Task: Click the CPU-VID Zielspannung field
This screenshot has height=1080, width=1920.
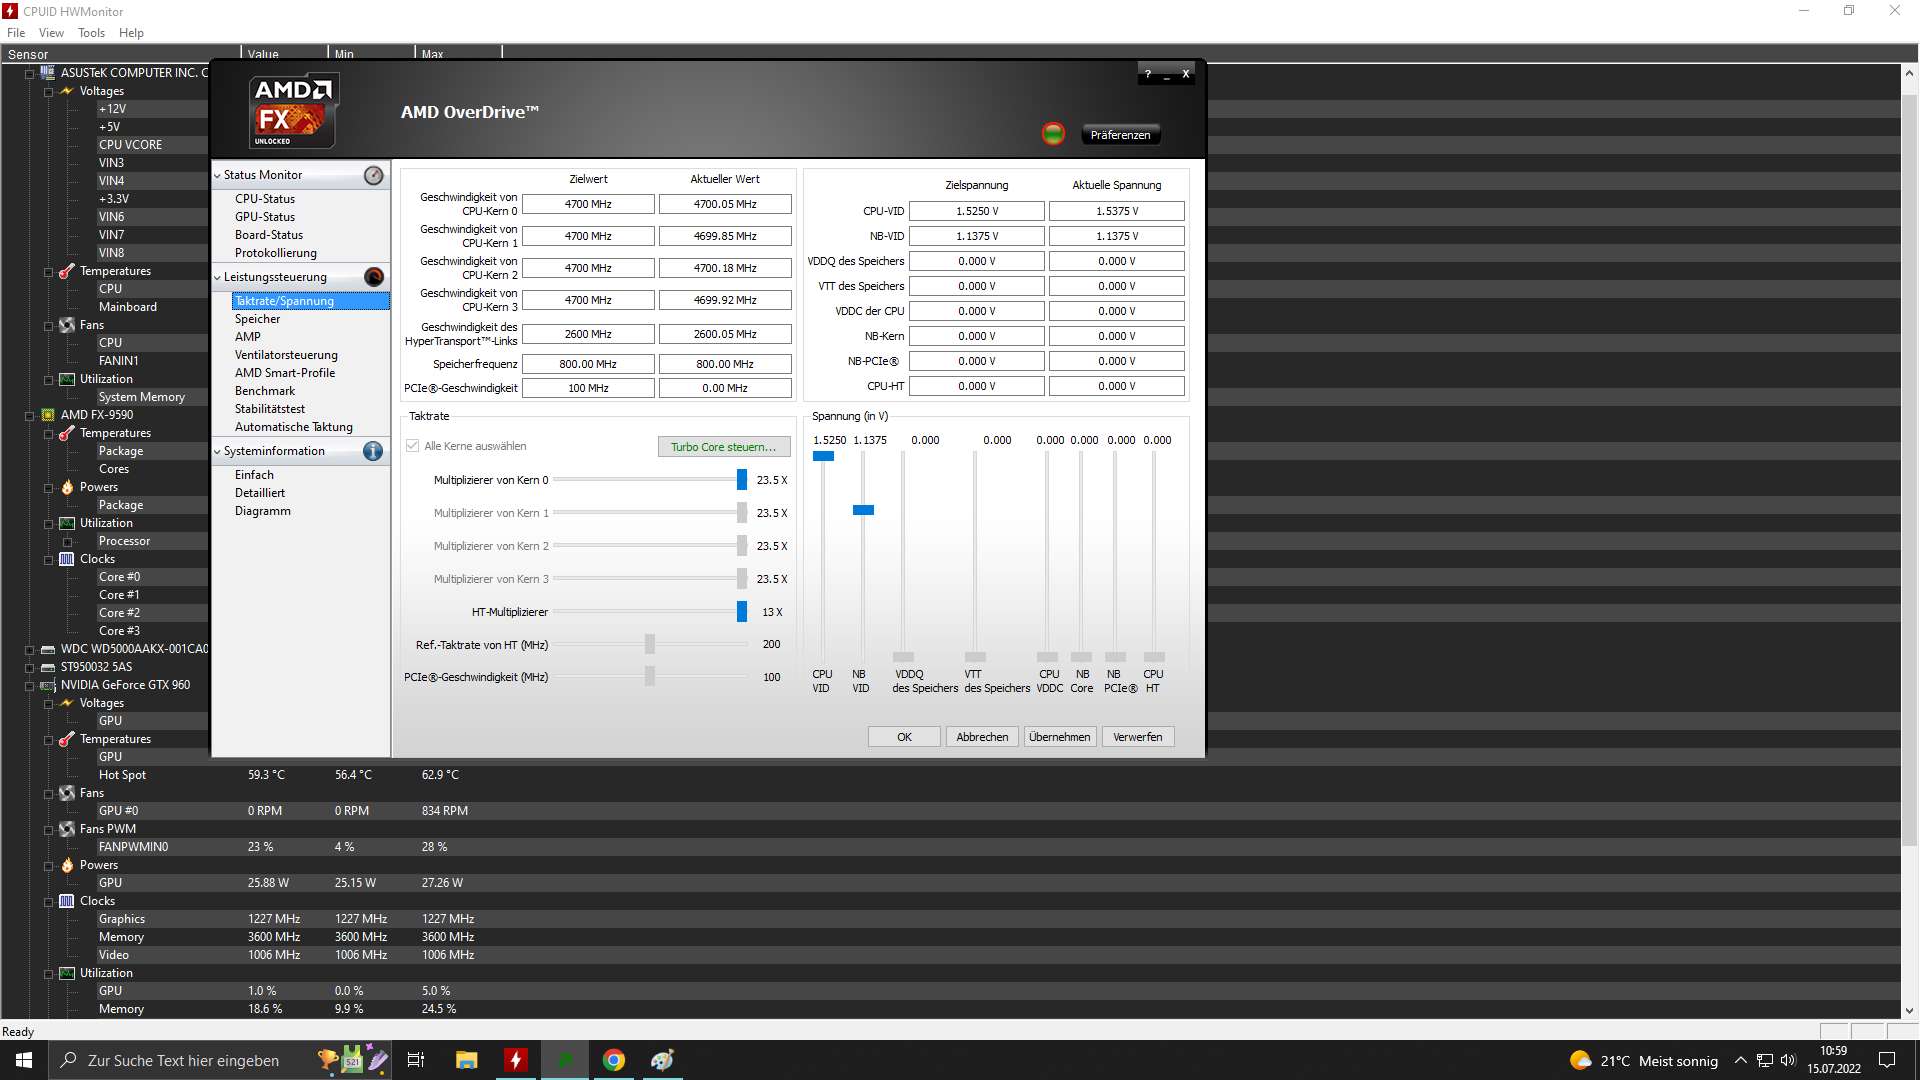Action: tap(977, 211)
